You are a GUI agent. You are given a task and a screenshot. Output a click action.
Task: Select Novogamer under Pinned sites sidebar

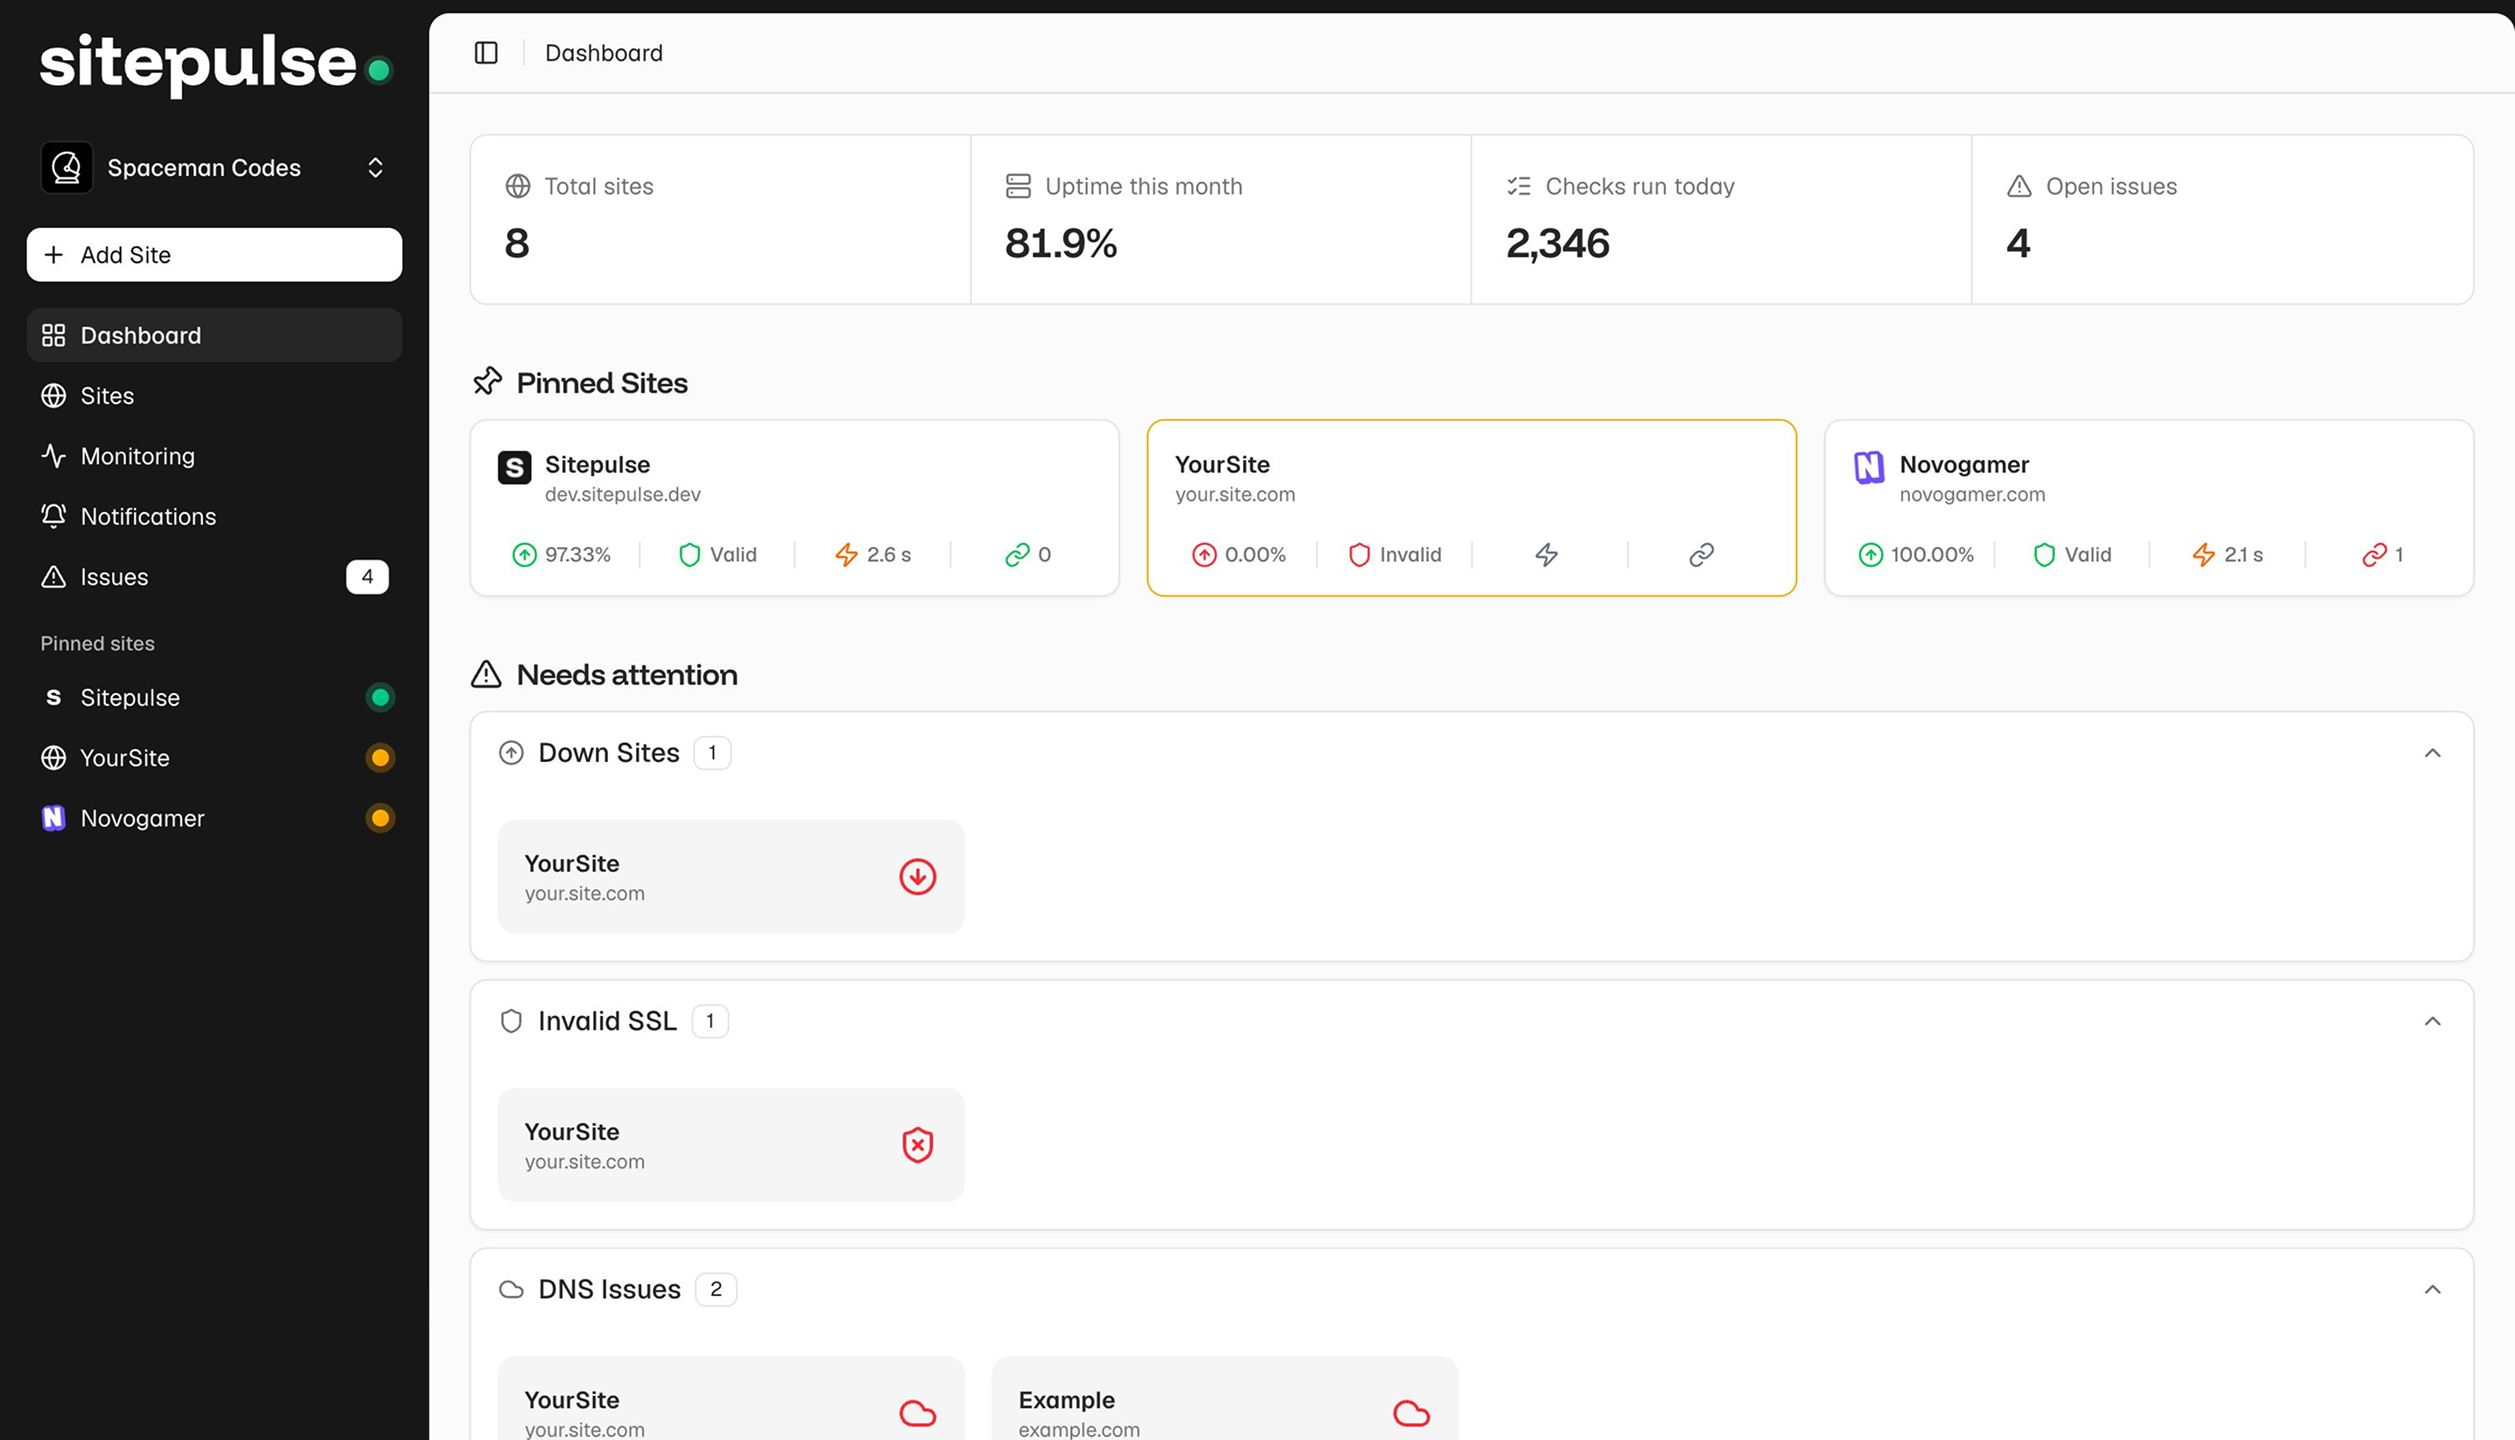(214, 819)
